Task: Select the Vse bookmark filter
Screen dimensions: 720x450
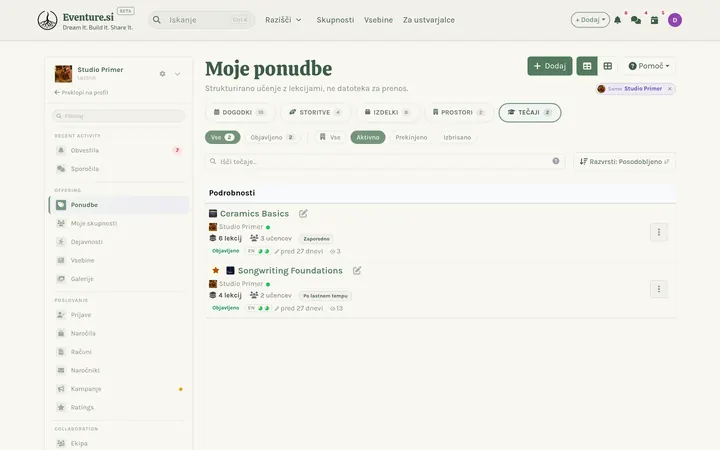Action: (331, 137)
